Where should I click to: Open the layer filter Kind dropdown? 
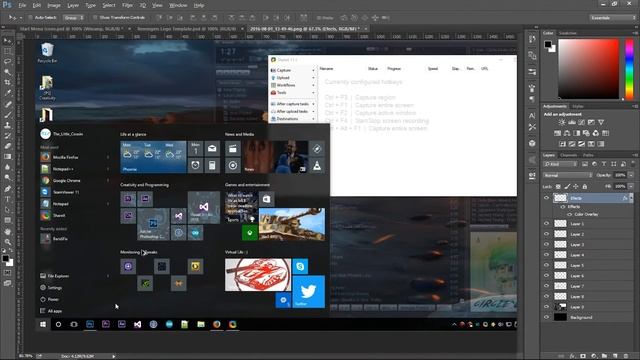560,164
